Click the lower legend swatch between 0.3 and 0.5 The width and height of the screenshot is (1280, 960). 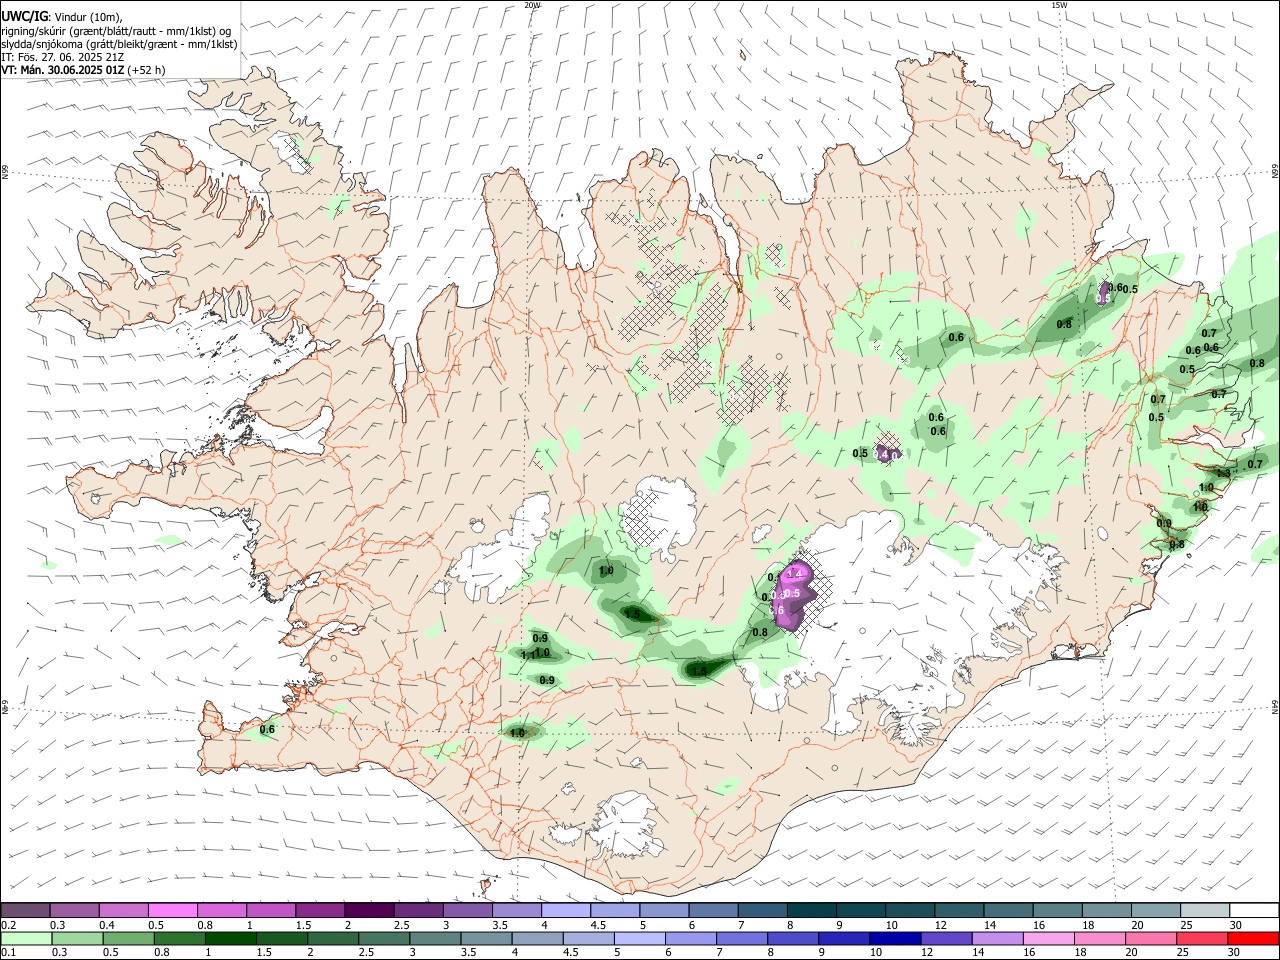[x=77, y=938]
